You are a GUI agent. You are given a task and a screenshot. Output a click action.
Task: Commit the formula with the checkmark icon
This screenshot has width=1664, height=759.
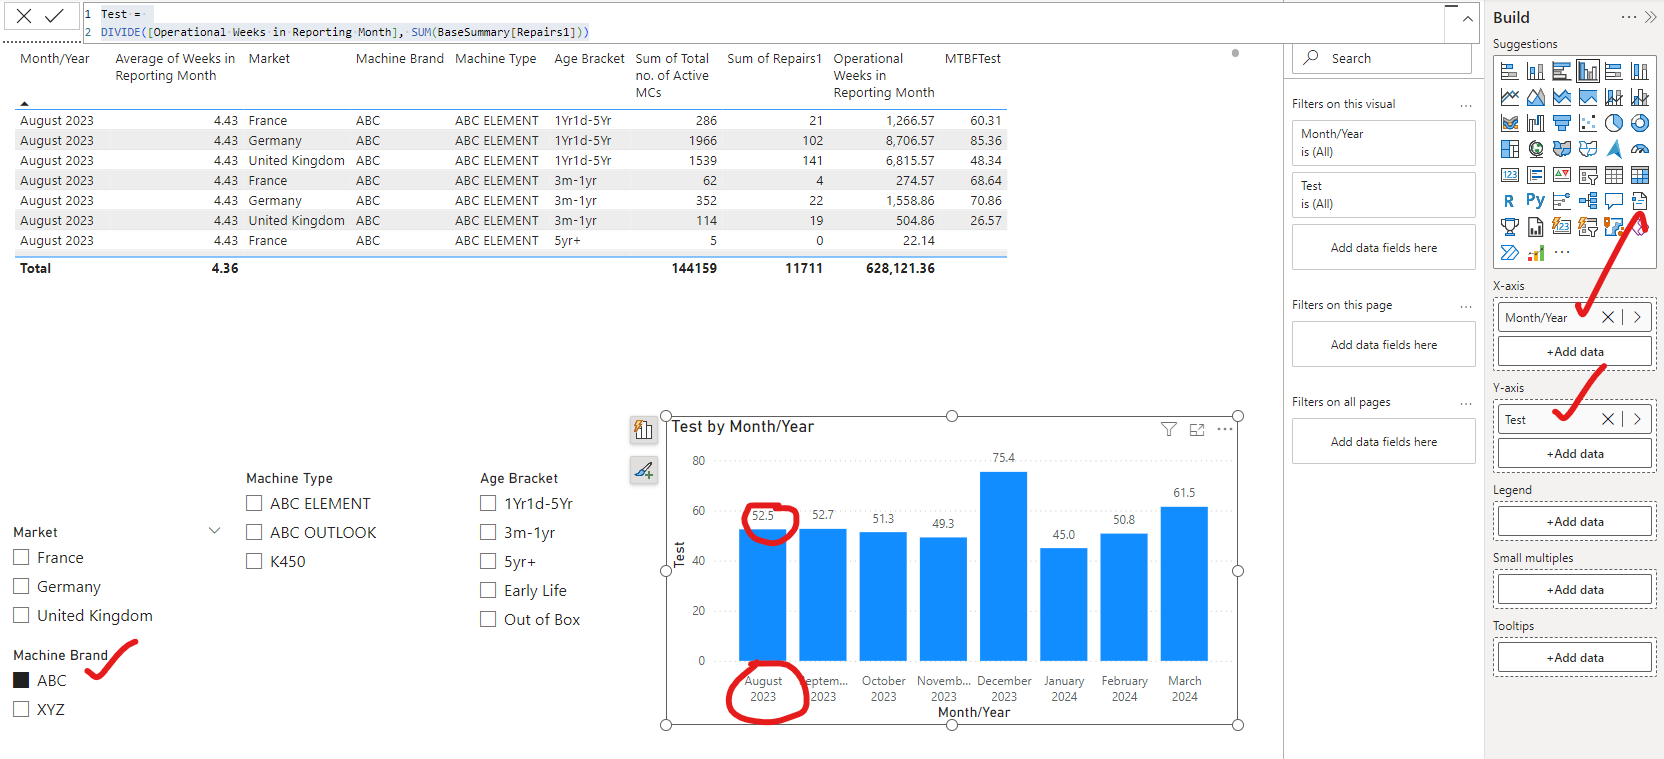tap(54, 16)
